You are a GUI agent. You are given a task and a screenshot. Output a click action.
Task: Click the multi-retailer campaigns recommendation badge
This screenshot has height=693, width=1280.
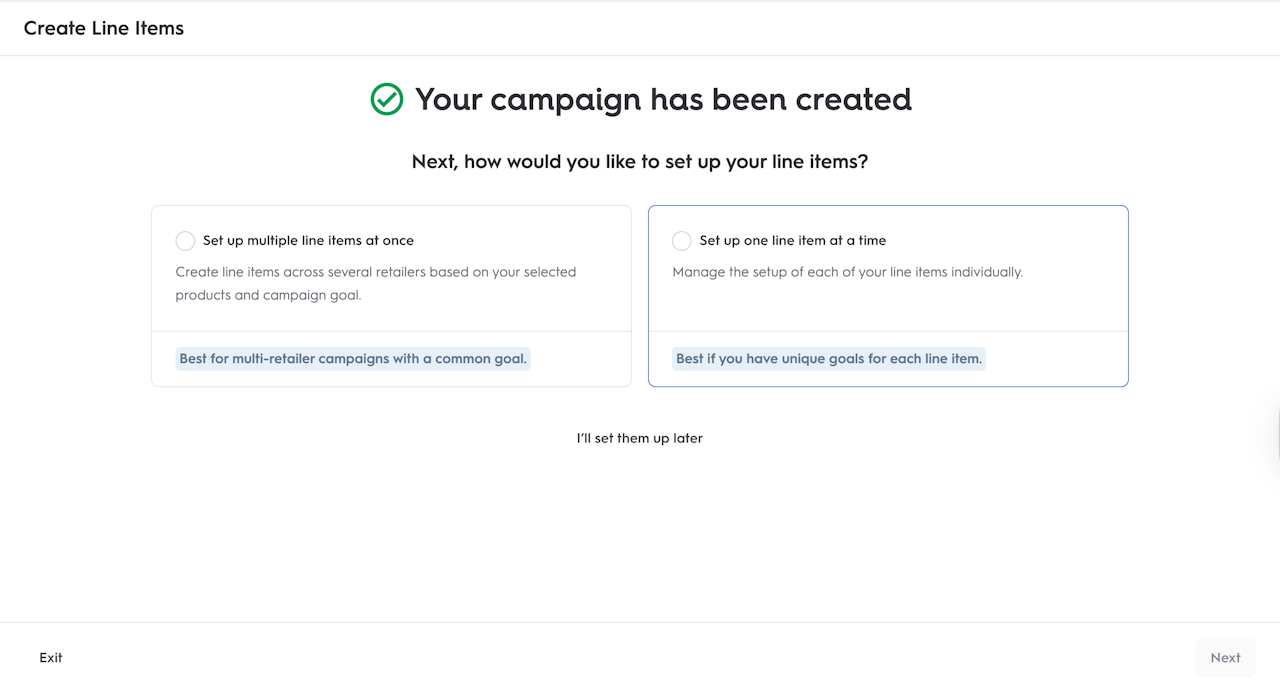[x=353, y=359]
